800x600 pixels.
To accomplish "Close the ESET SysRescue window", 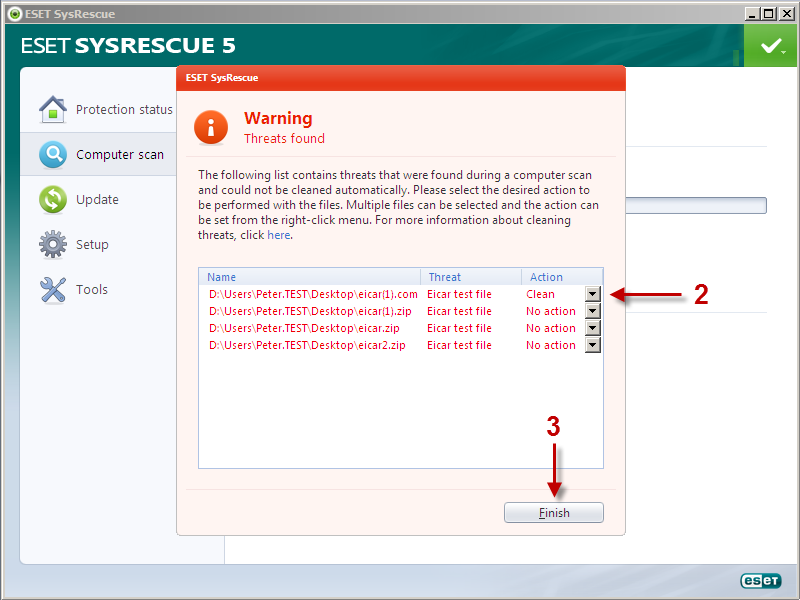I will 787,14.
